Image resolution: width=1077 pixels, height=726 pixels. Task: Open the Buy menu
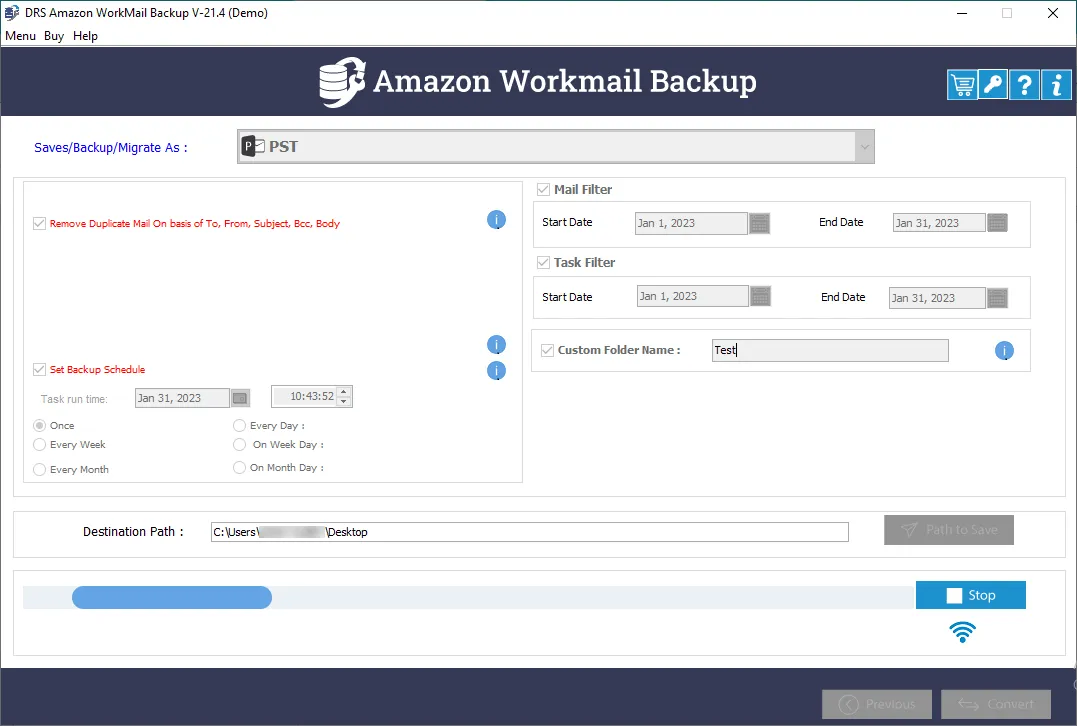pos(54,36)
